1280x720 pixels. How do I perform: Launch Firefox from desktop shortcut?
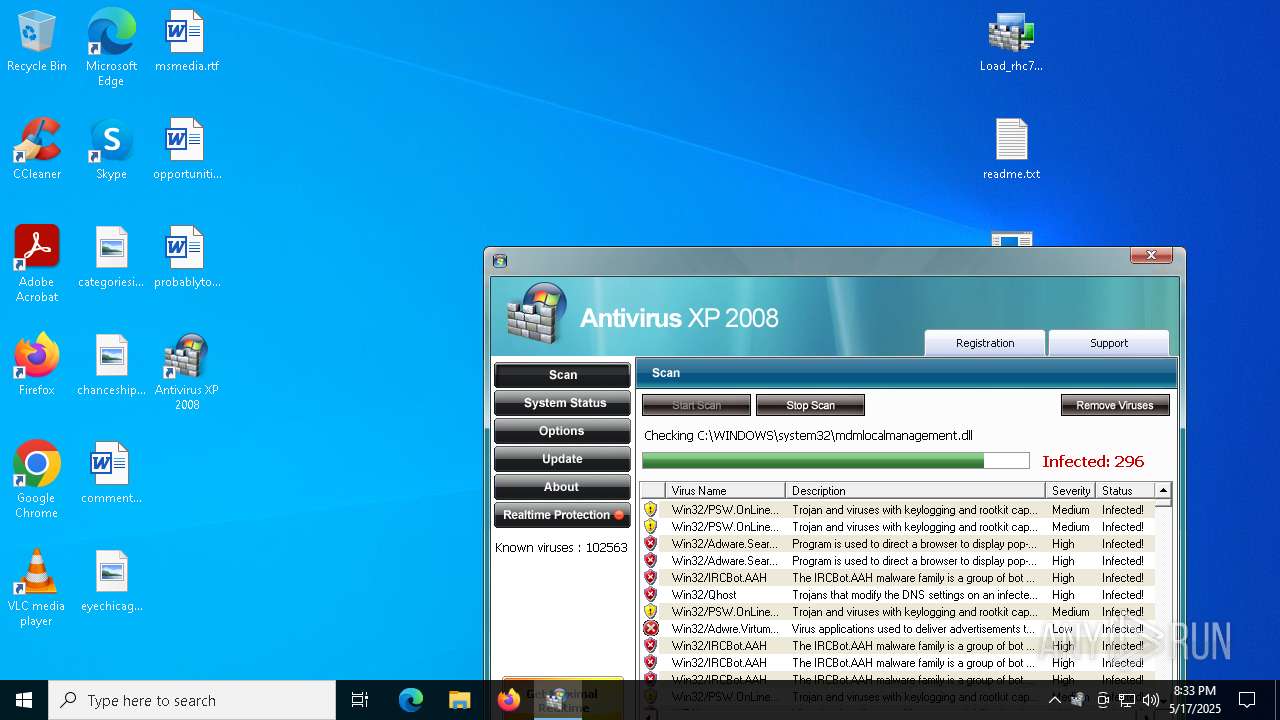point(37,366)
